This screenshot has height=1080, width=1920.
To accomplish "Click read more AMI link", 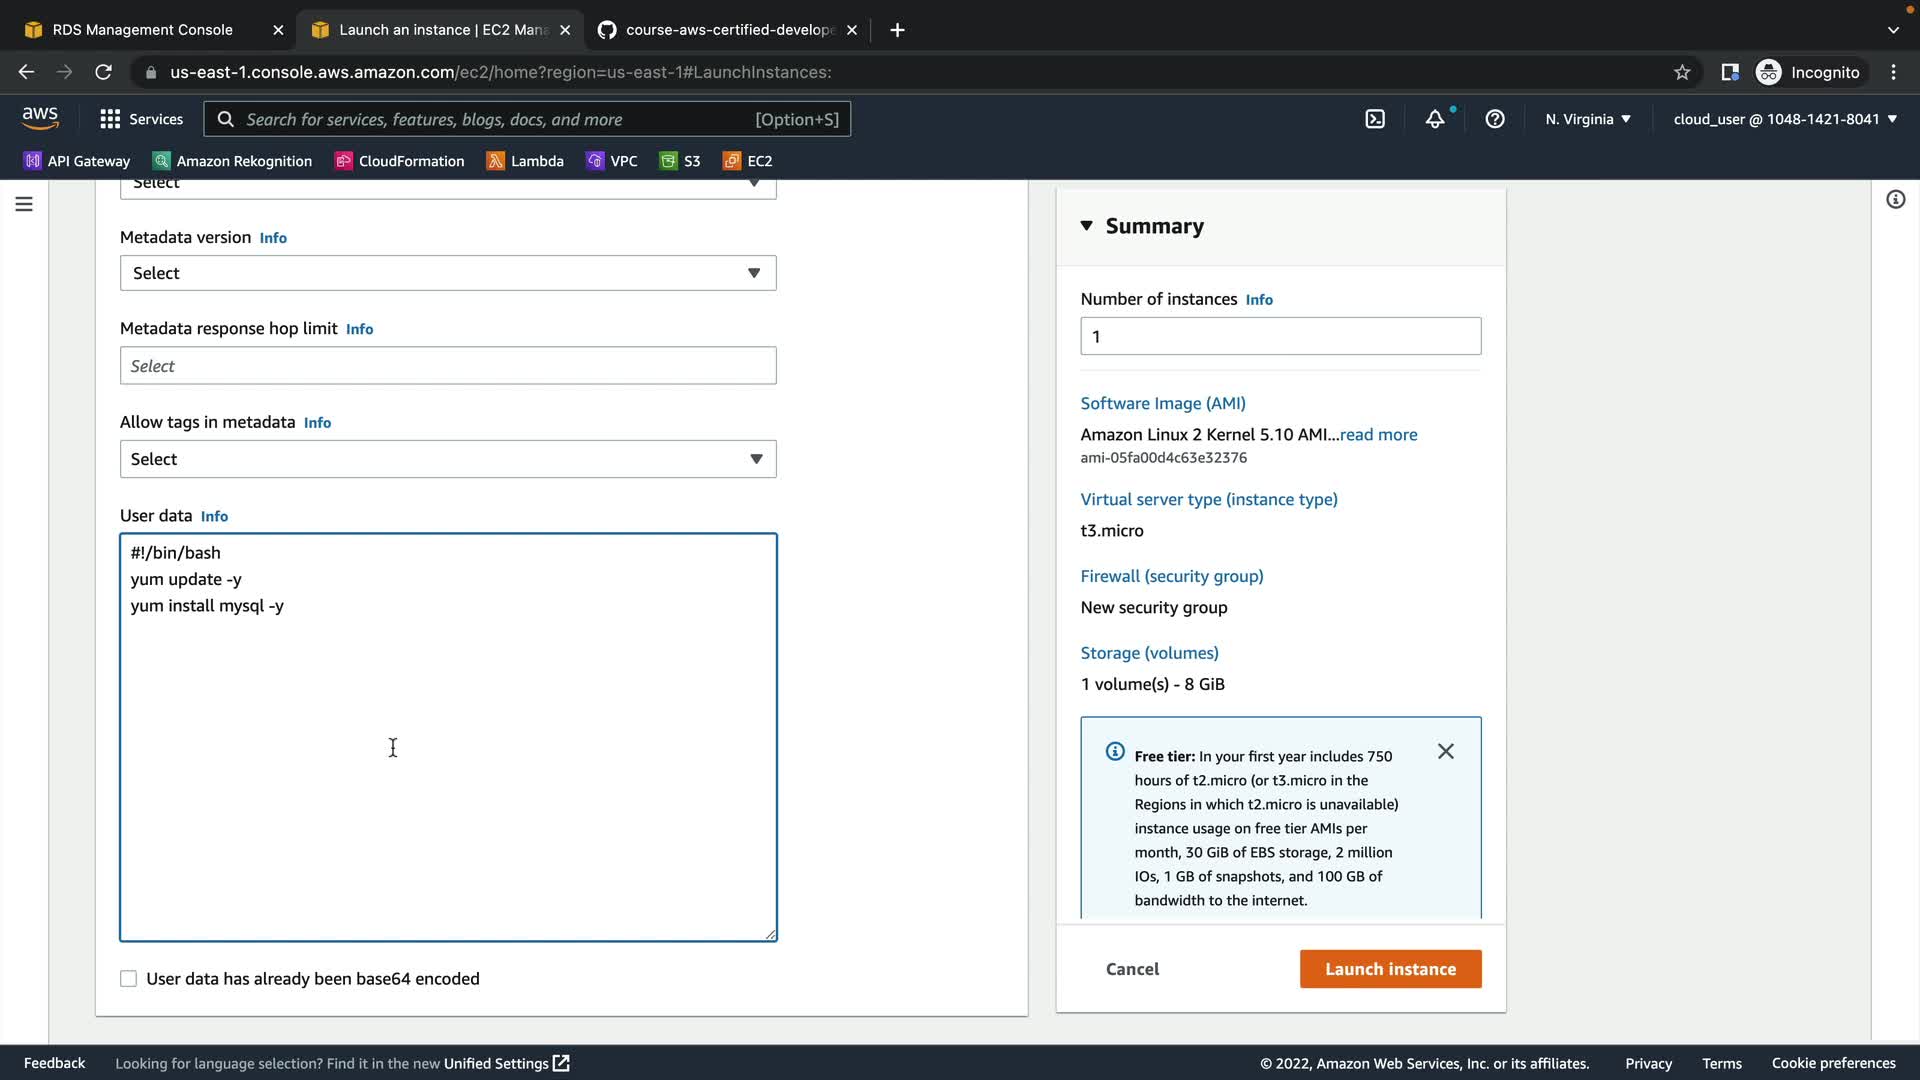I will click(x=1378, y=435).
